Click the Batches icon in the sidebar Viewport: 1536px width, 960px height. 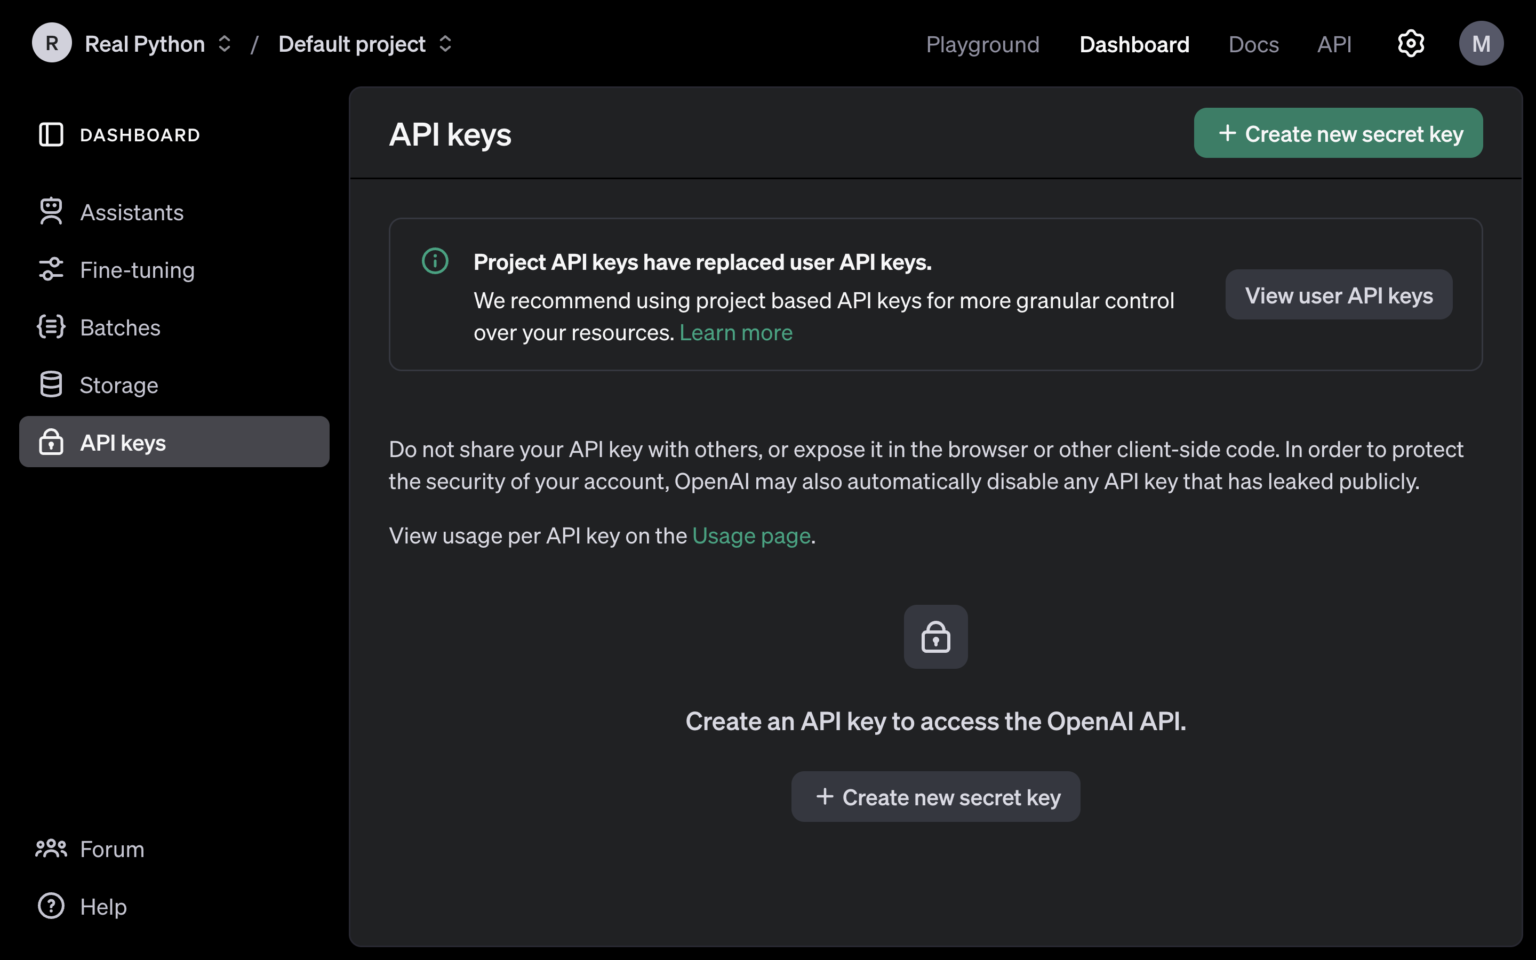tap(50, 327)
